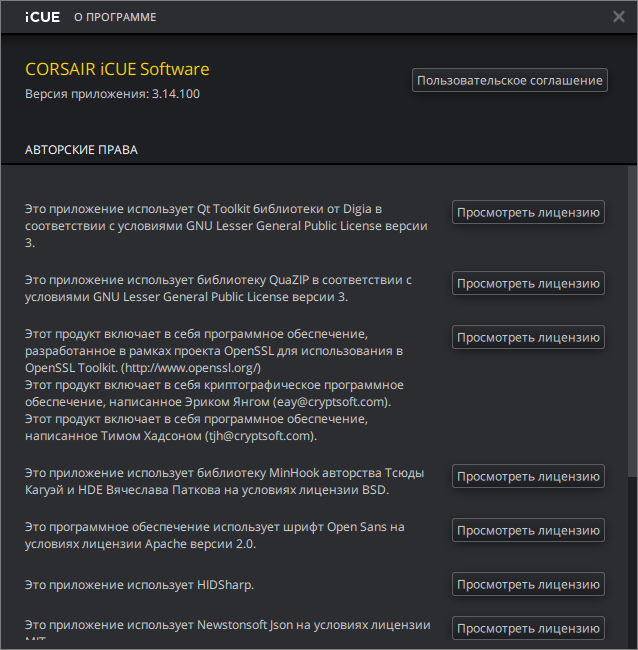Click the eay@cryptsoft.com email address
The width and height of the screenshot is (638, 650).
(x=330, y=402)
